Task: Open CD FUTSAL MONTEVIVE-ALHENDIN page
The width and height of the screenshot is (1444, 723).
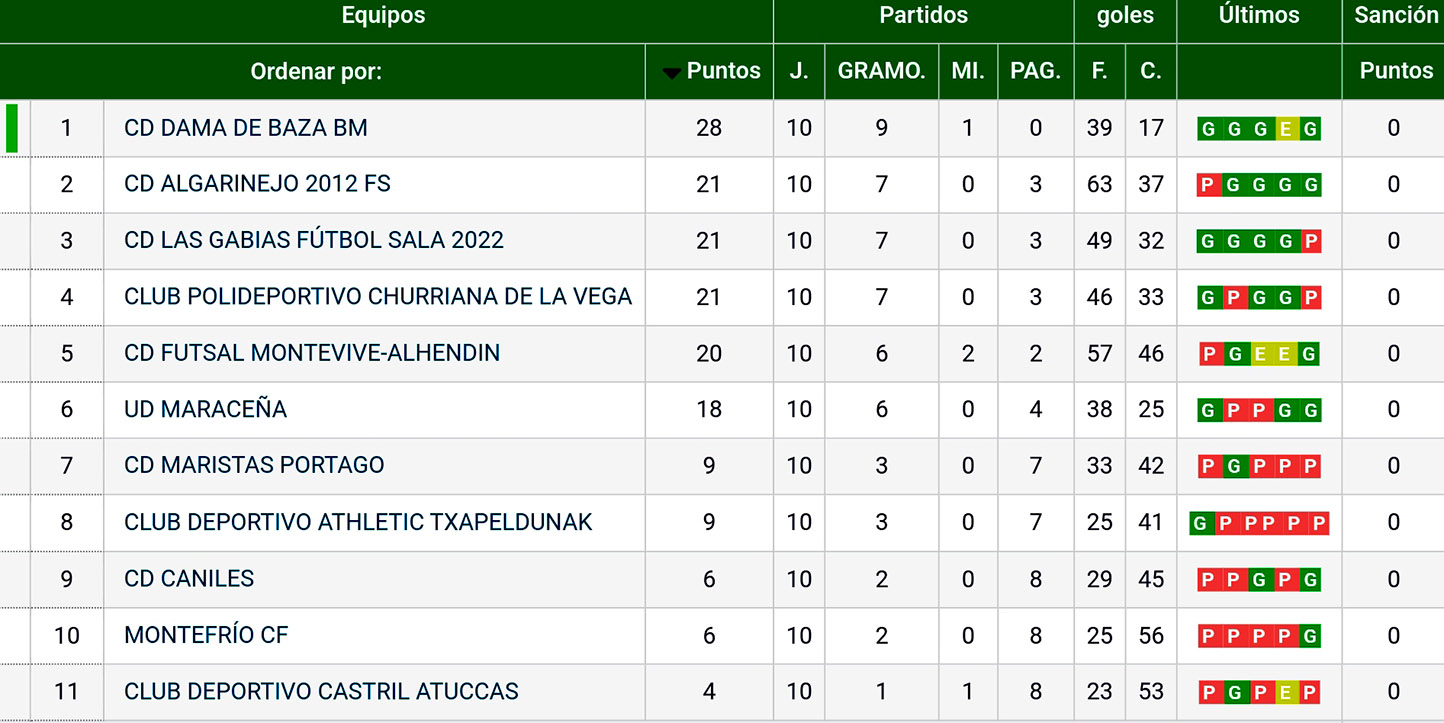Action: click(312, 353)
